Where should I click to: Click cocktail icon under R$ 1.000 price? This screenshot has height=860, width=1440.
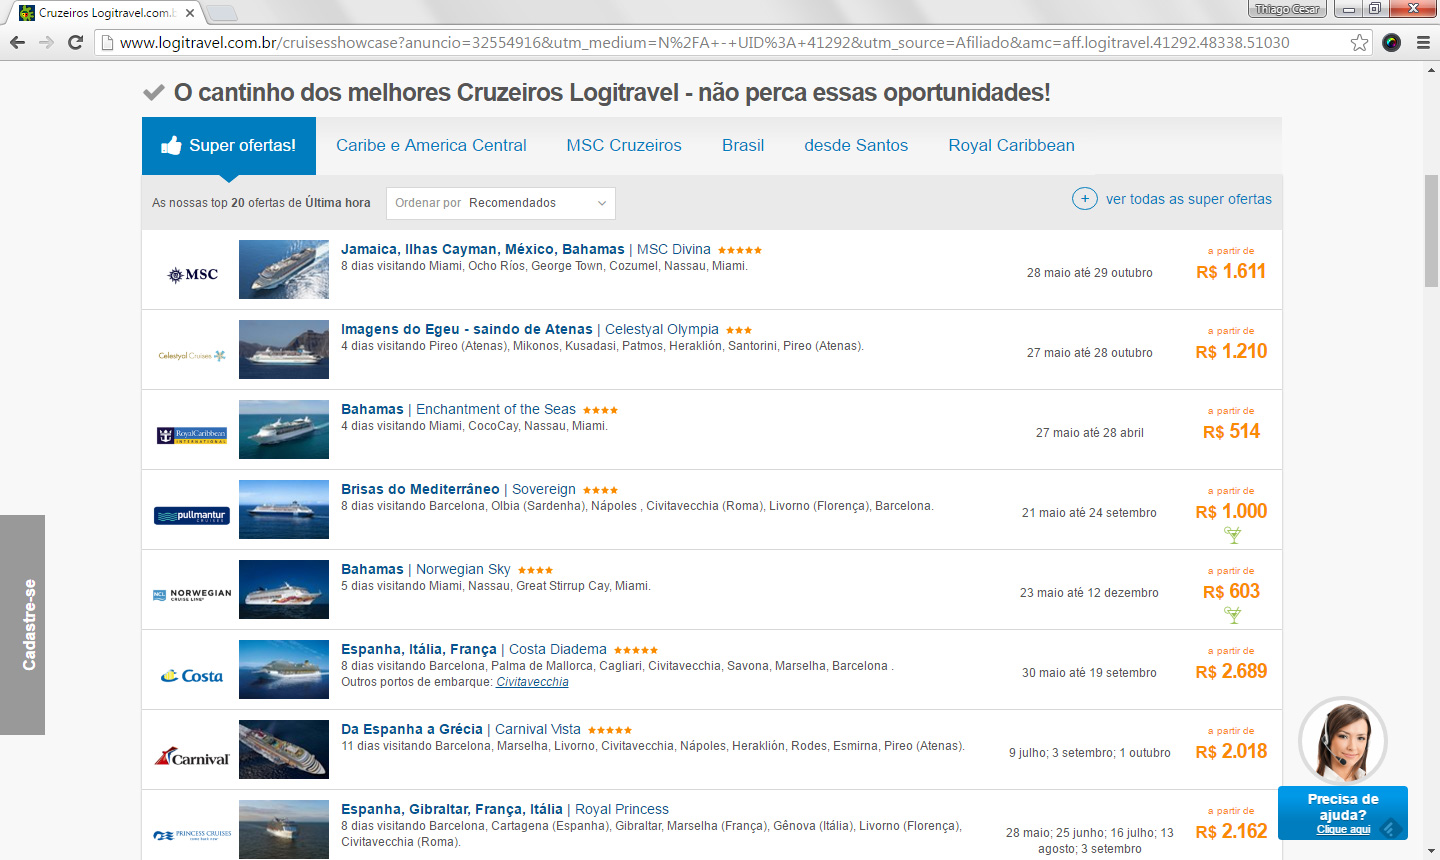coord(1233,535)
